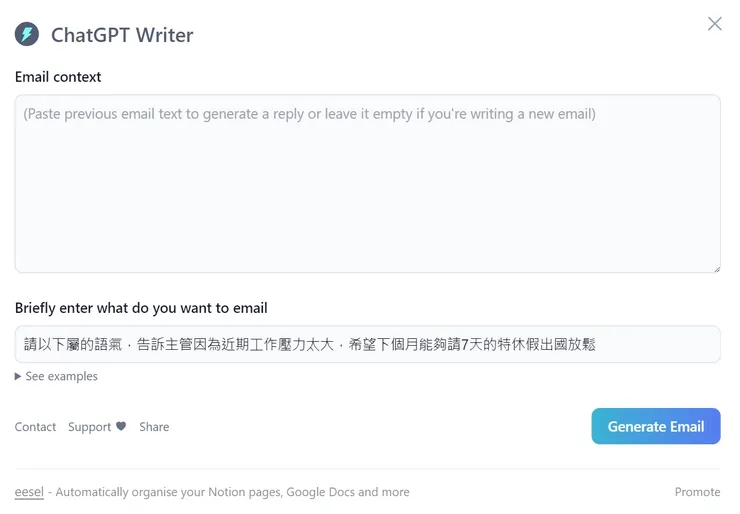The width and height of the screenshot is (740, 514).
Task: Click the Promote link
Action: (697, 492)
